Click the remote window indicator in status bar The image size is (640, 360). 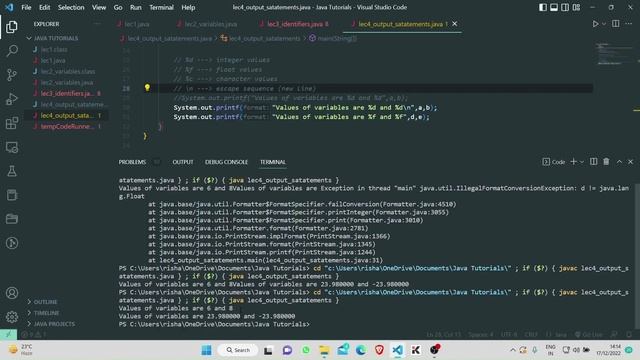8,334
